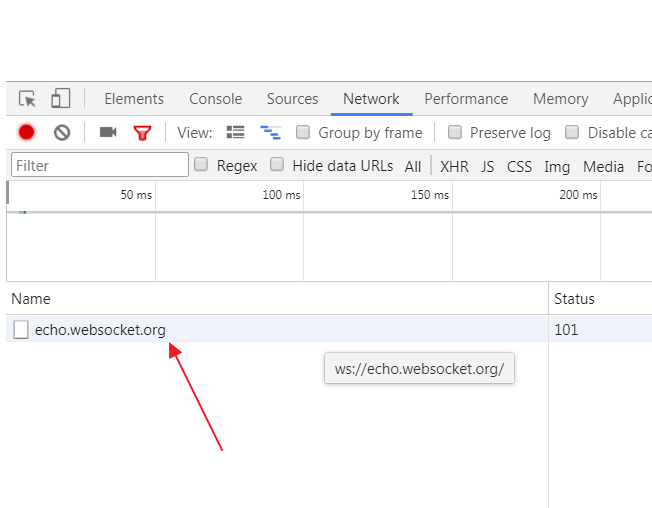
Task: Toggle the device toolbar icon
Action: click(x=61, y=99)
